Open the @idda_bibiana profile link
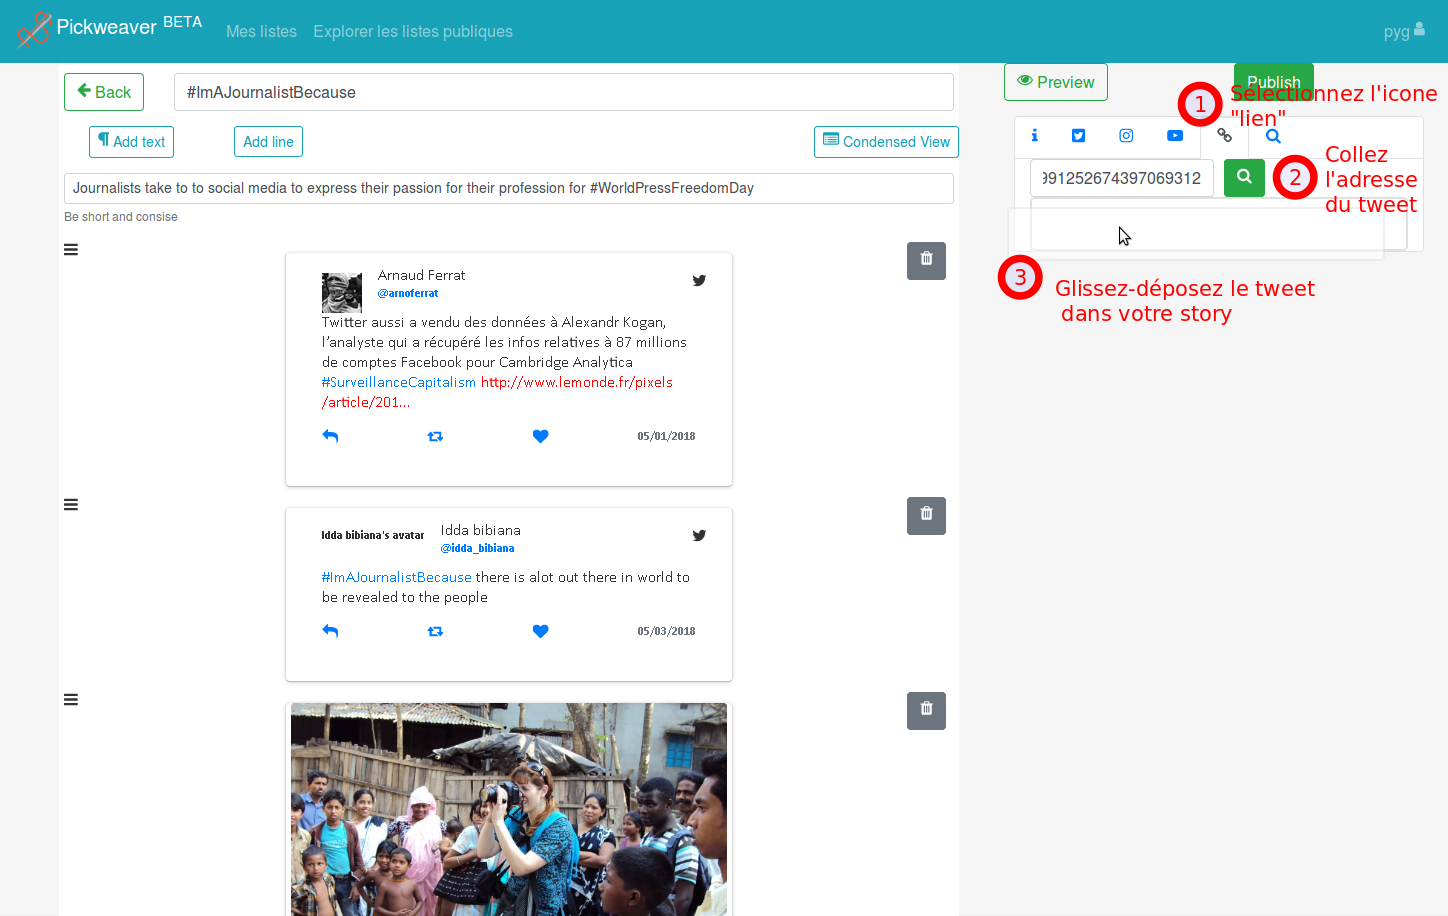 [x=477, y=548]
